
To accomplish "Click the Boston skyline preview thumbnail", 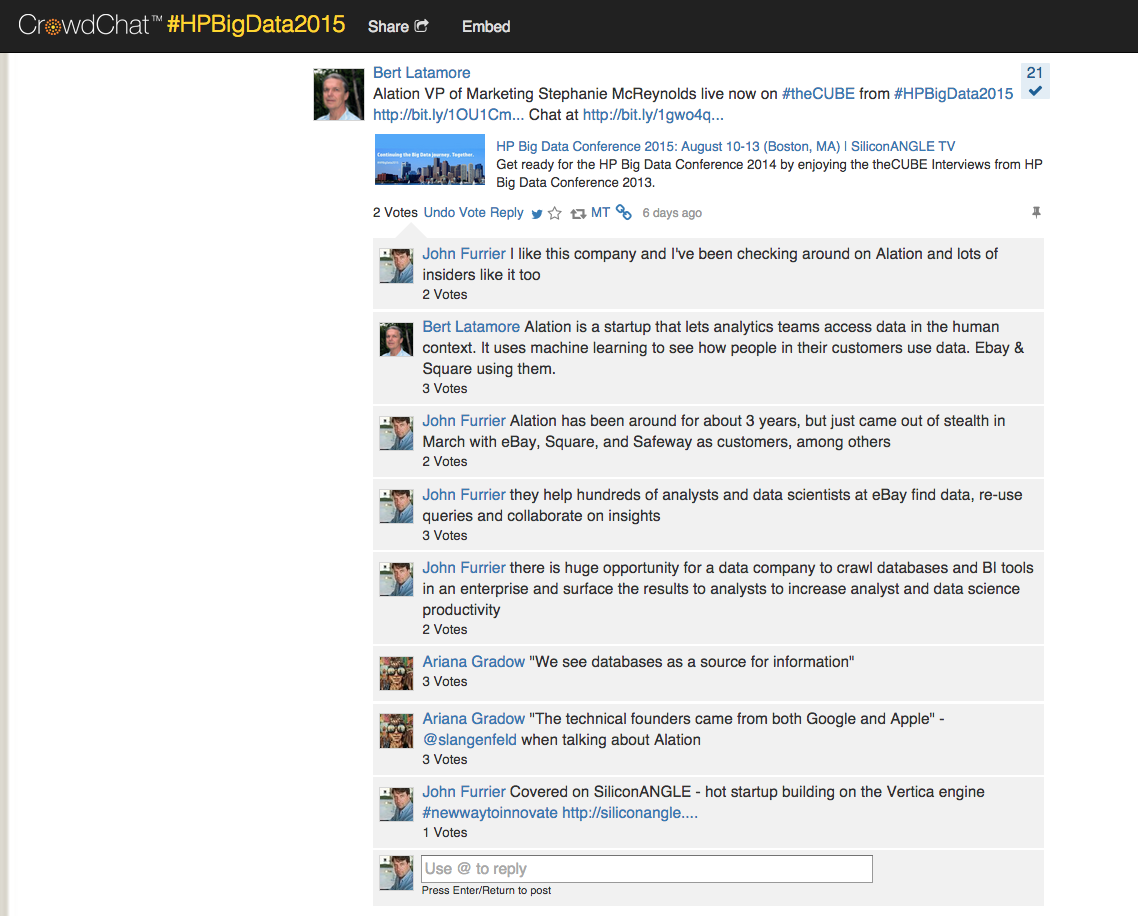I will 430,159.
